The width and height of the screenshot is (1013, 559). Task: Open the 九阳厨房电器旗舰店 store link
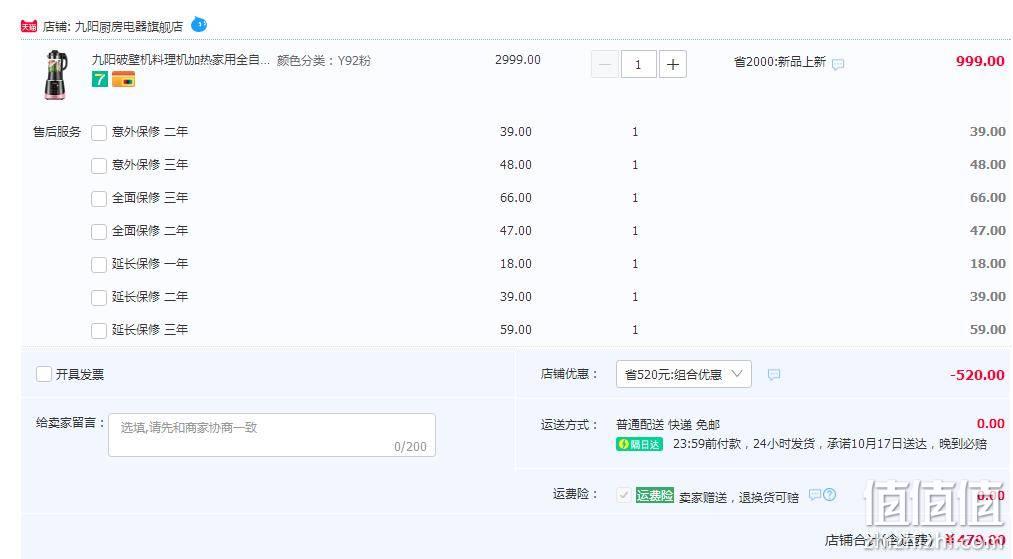point(129,26)
